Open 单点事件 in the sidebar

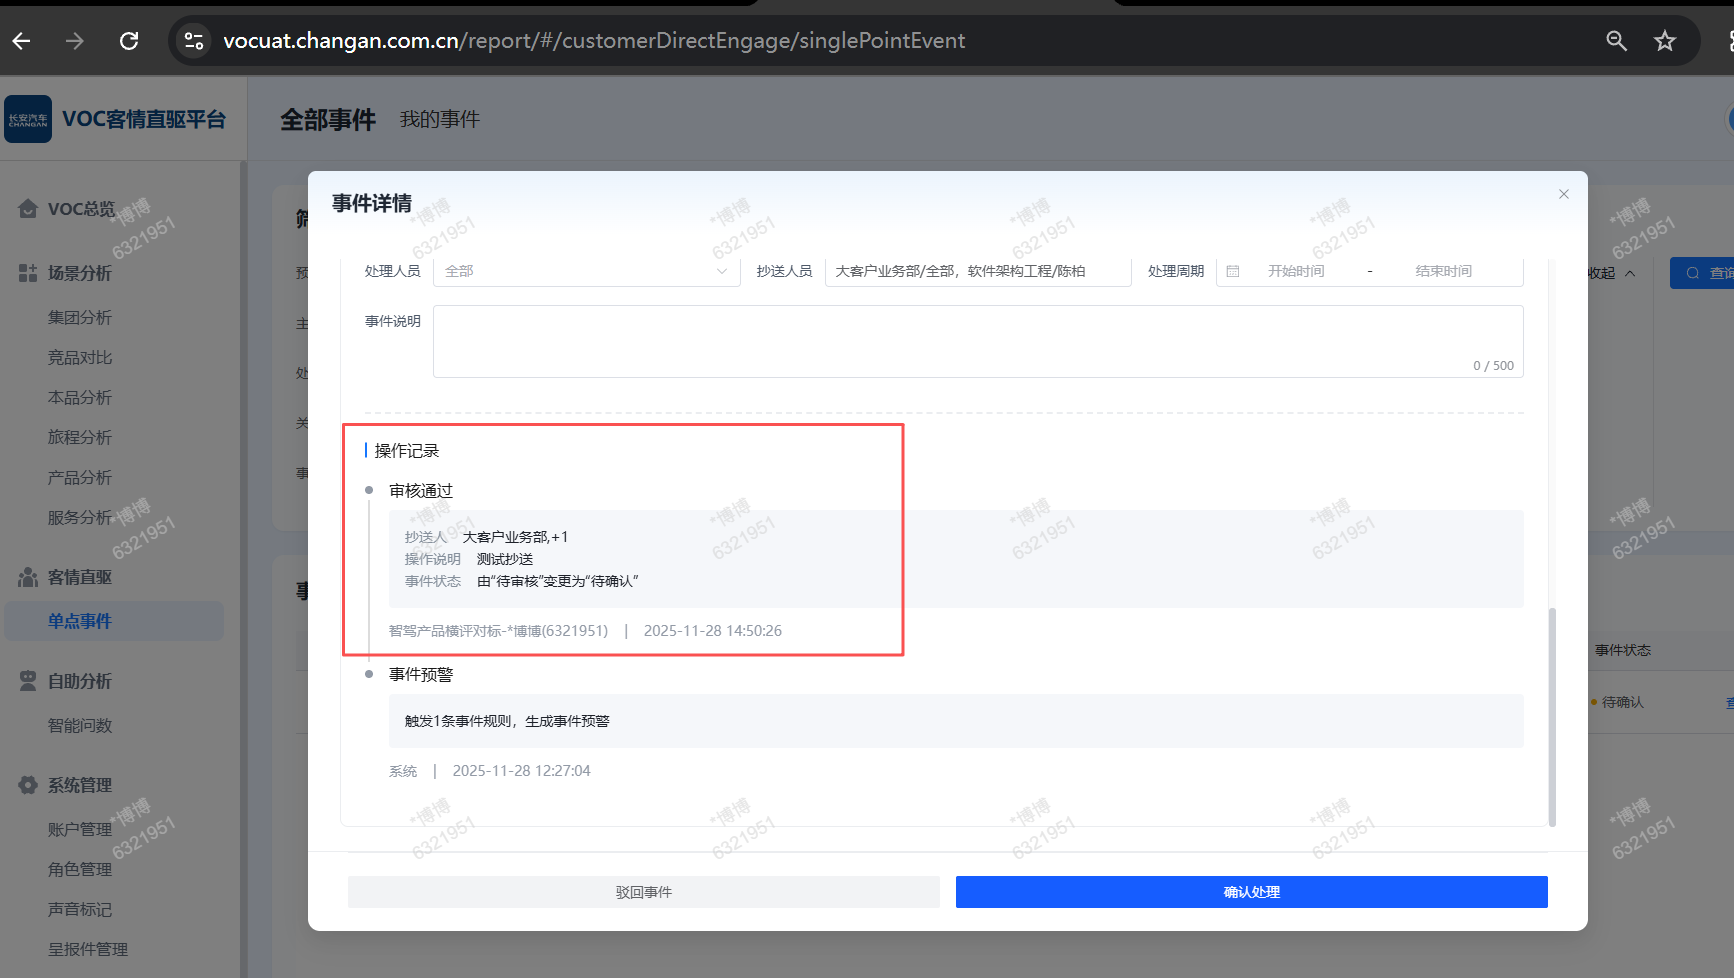[x=80, y=621]
